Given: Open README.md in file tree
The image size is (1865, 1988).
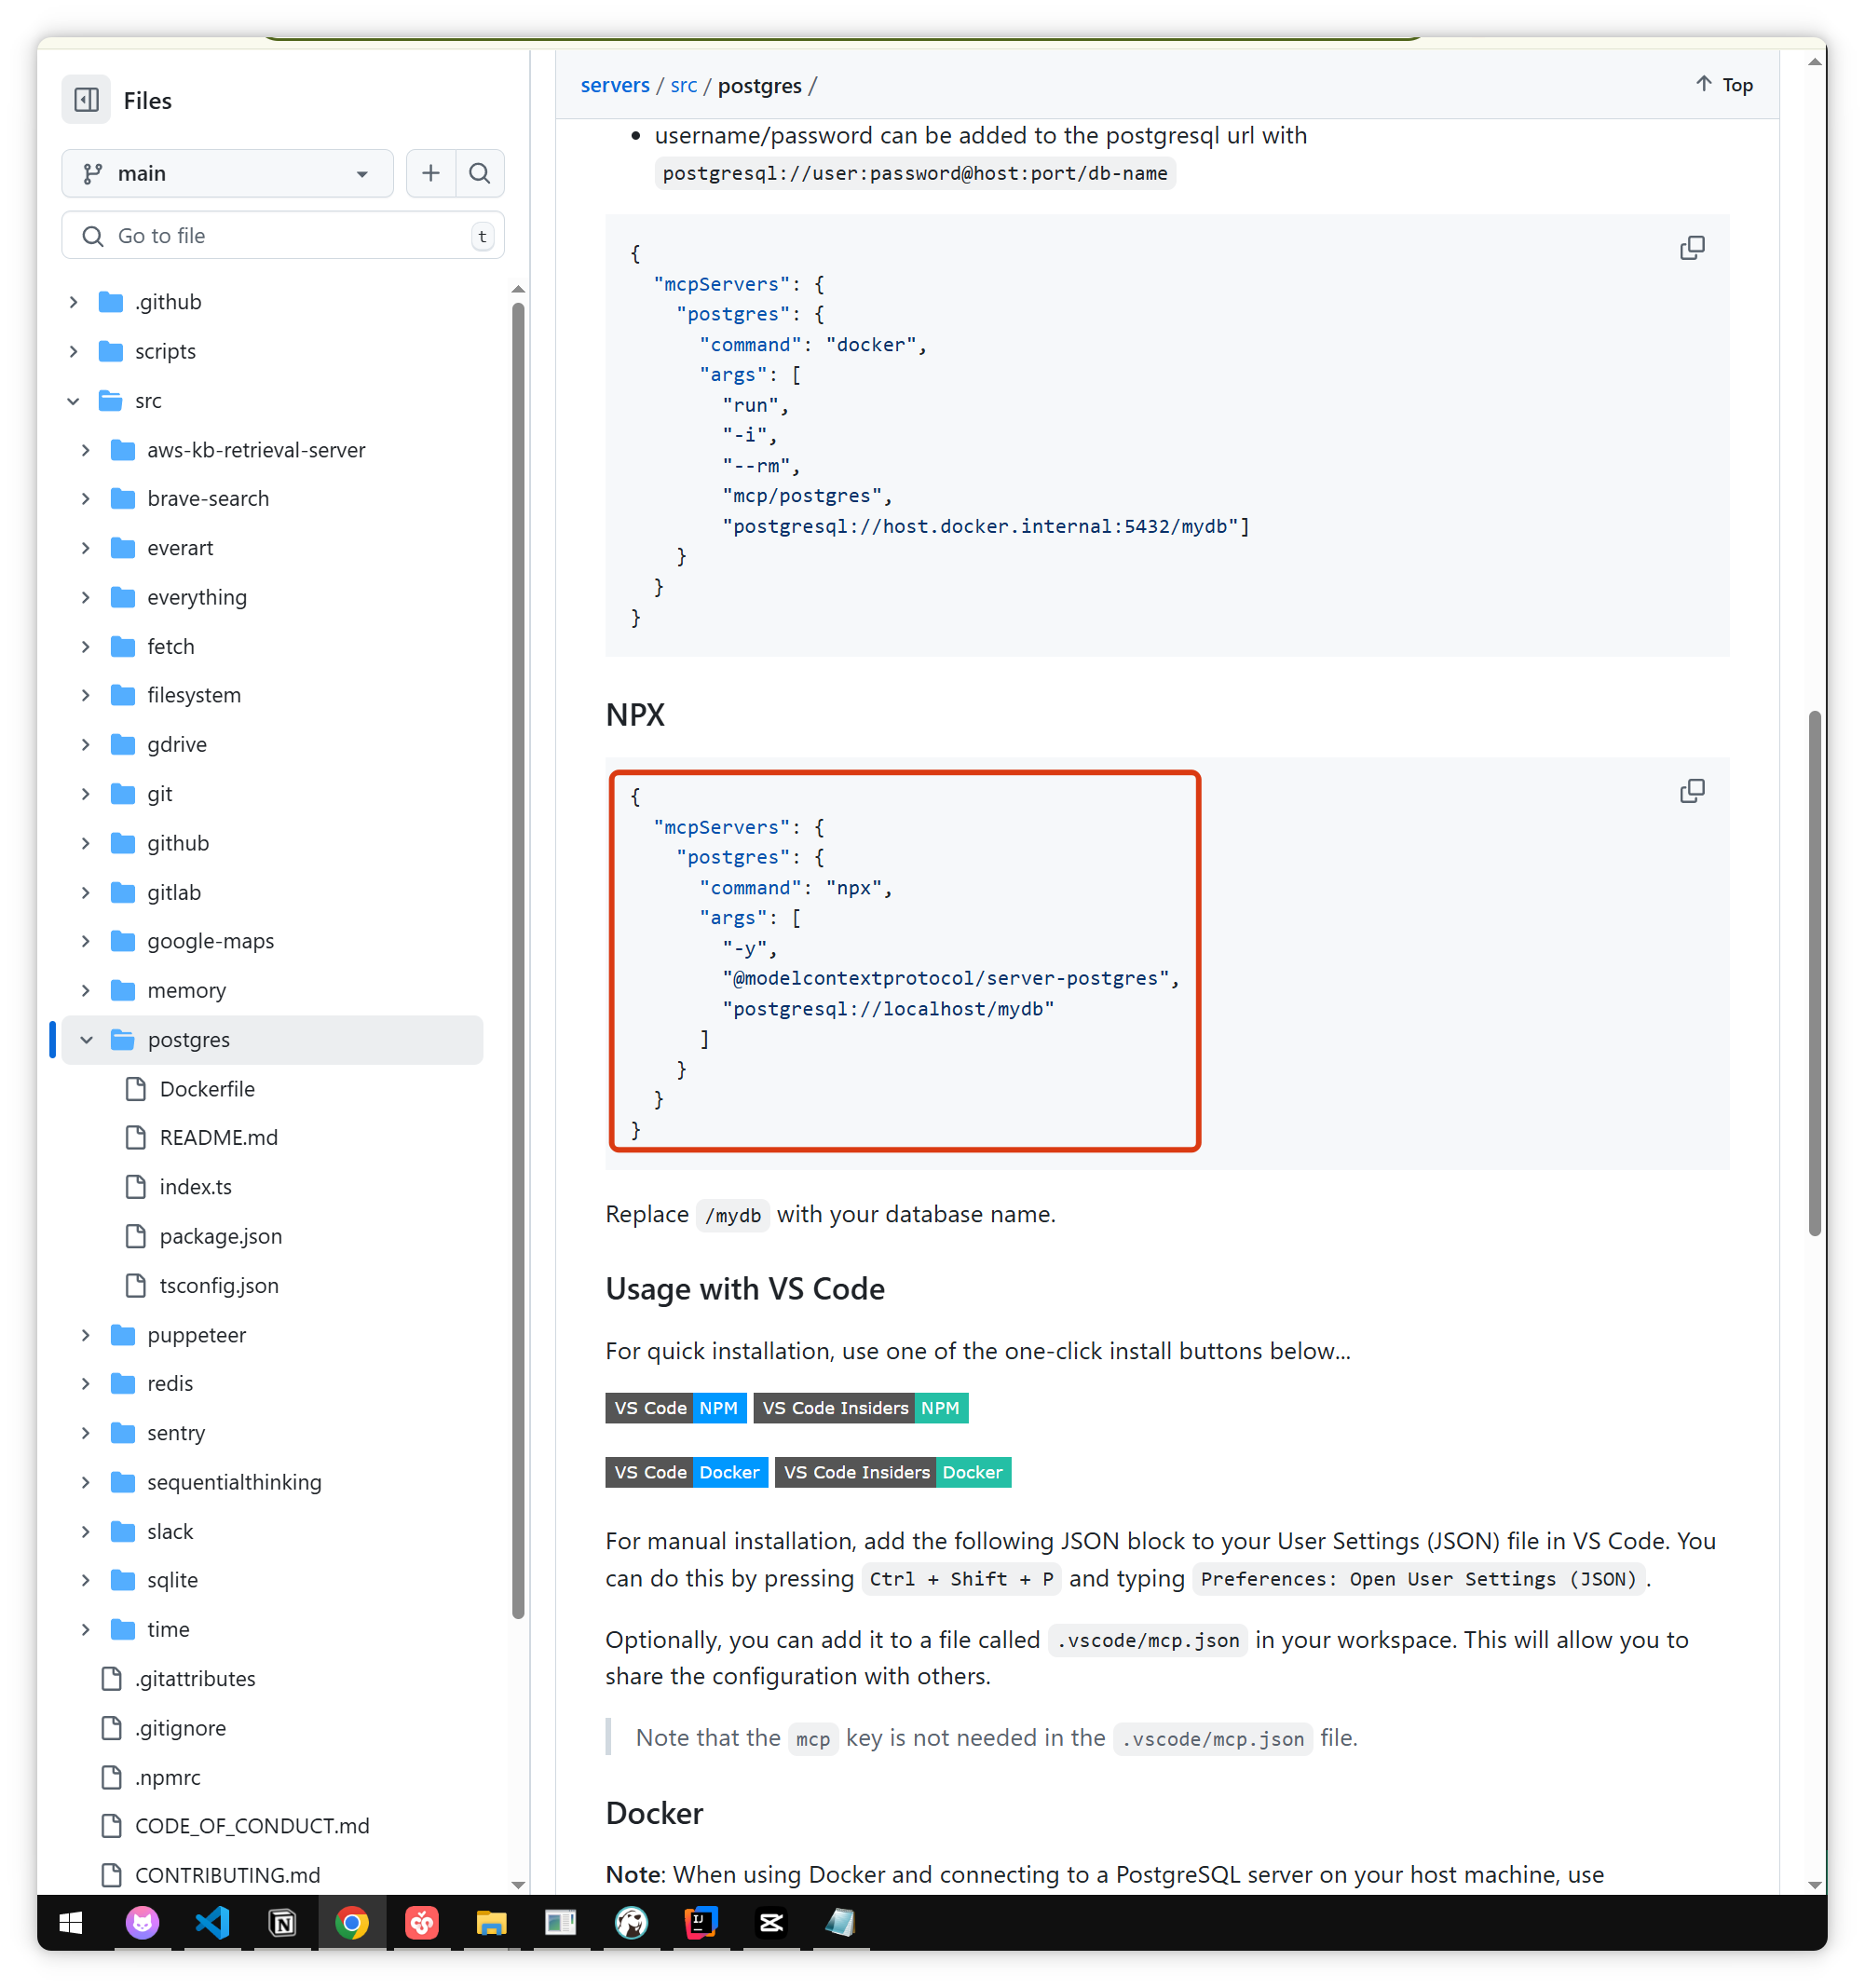Looking at the screenshot, I should point(218,1138).
